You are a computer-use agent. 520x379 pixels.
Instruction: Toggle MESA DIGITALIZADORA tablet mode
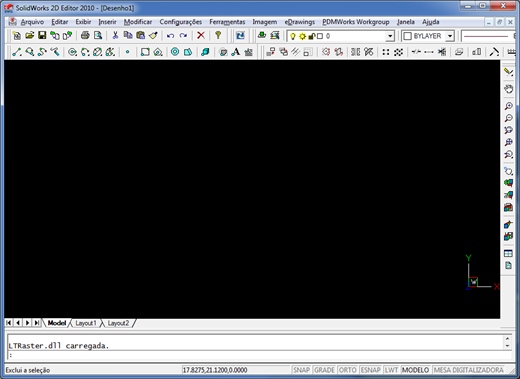point(468,370)
